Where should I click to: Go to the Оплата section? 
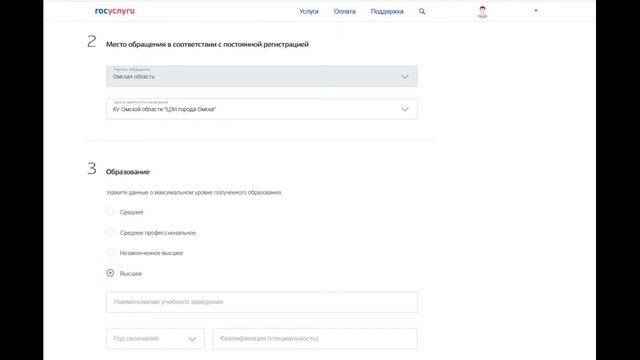[x=344, y=11]
